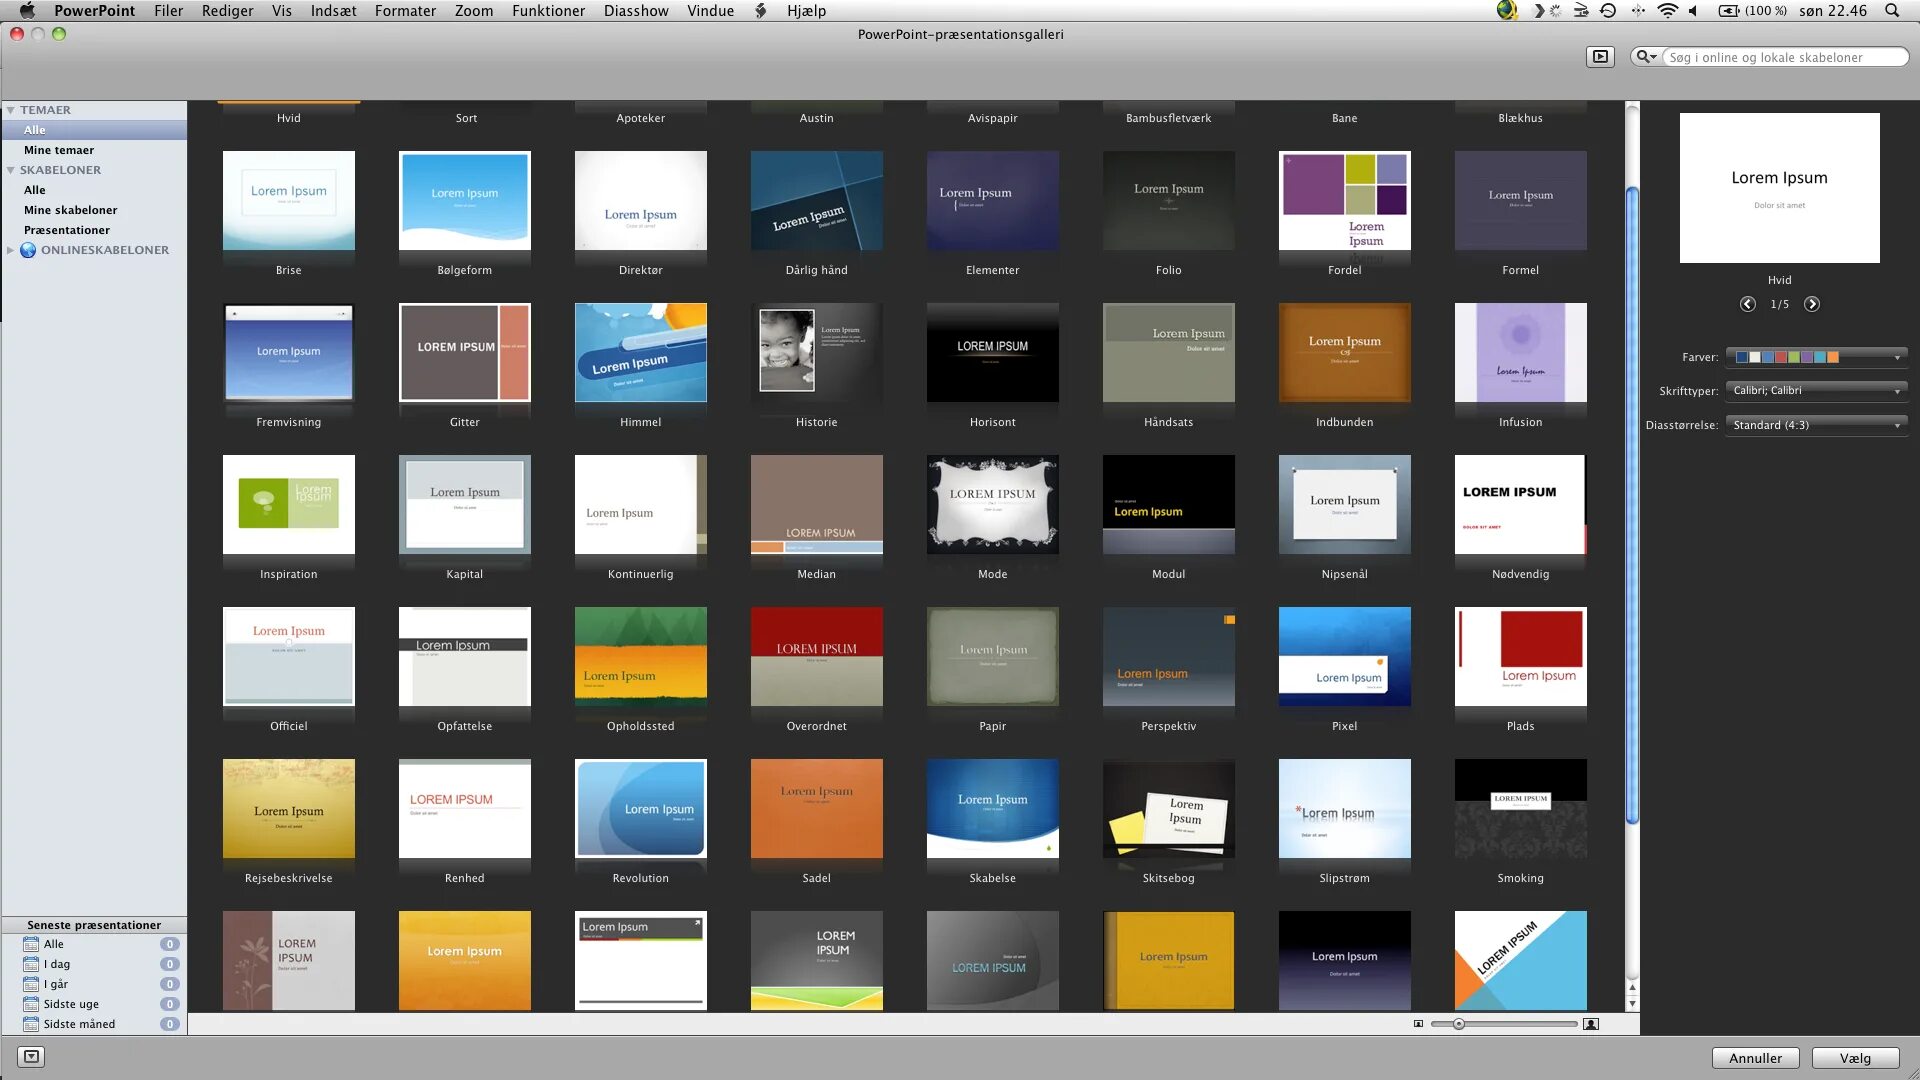Open the Filer menu

coord(168,11)
